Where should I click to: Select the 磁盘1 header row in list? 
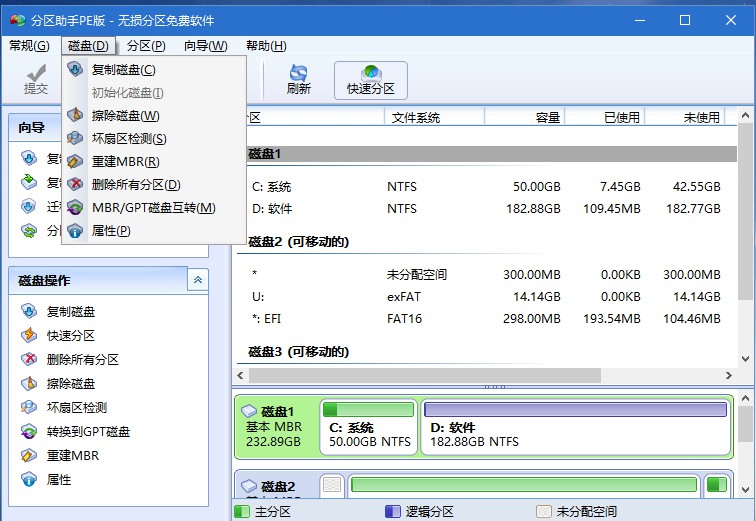click(492, 154)
